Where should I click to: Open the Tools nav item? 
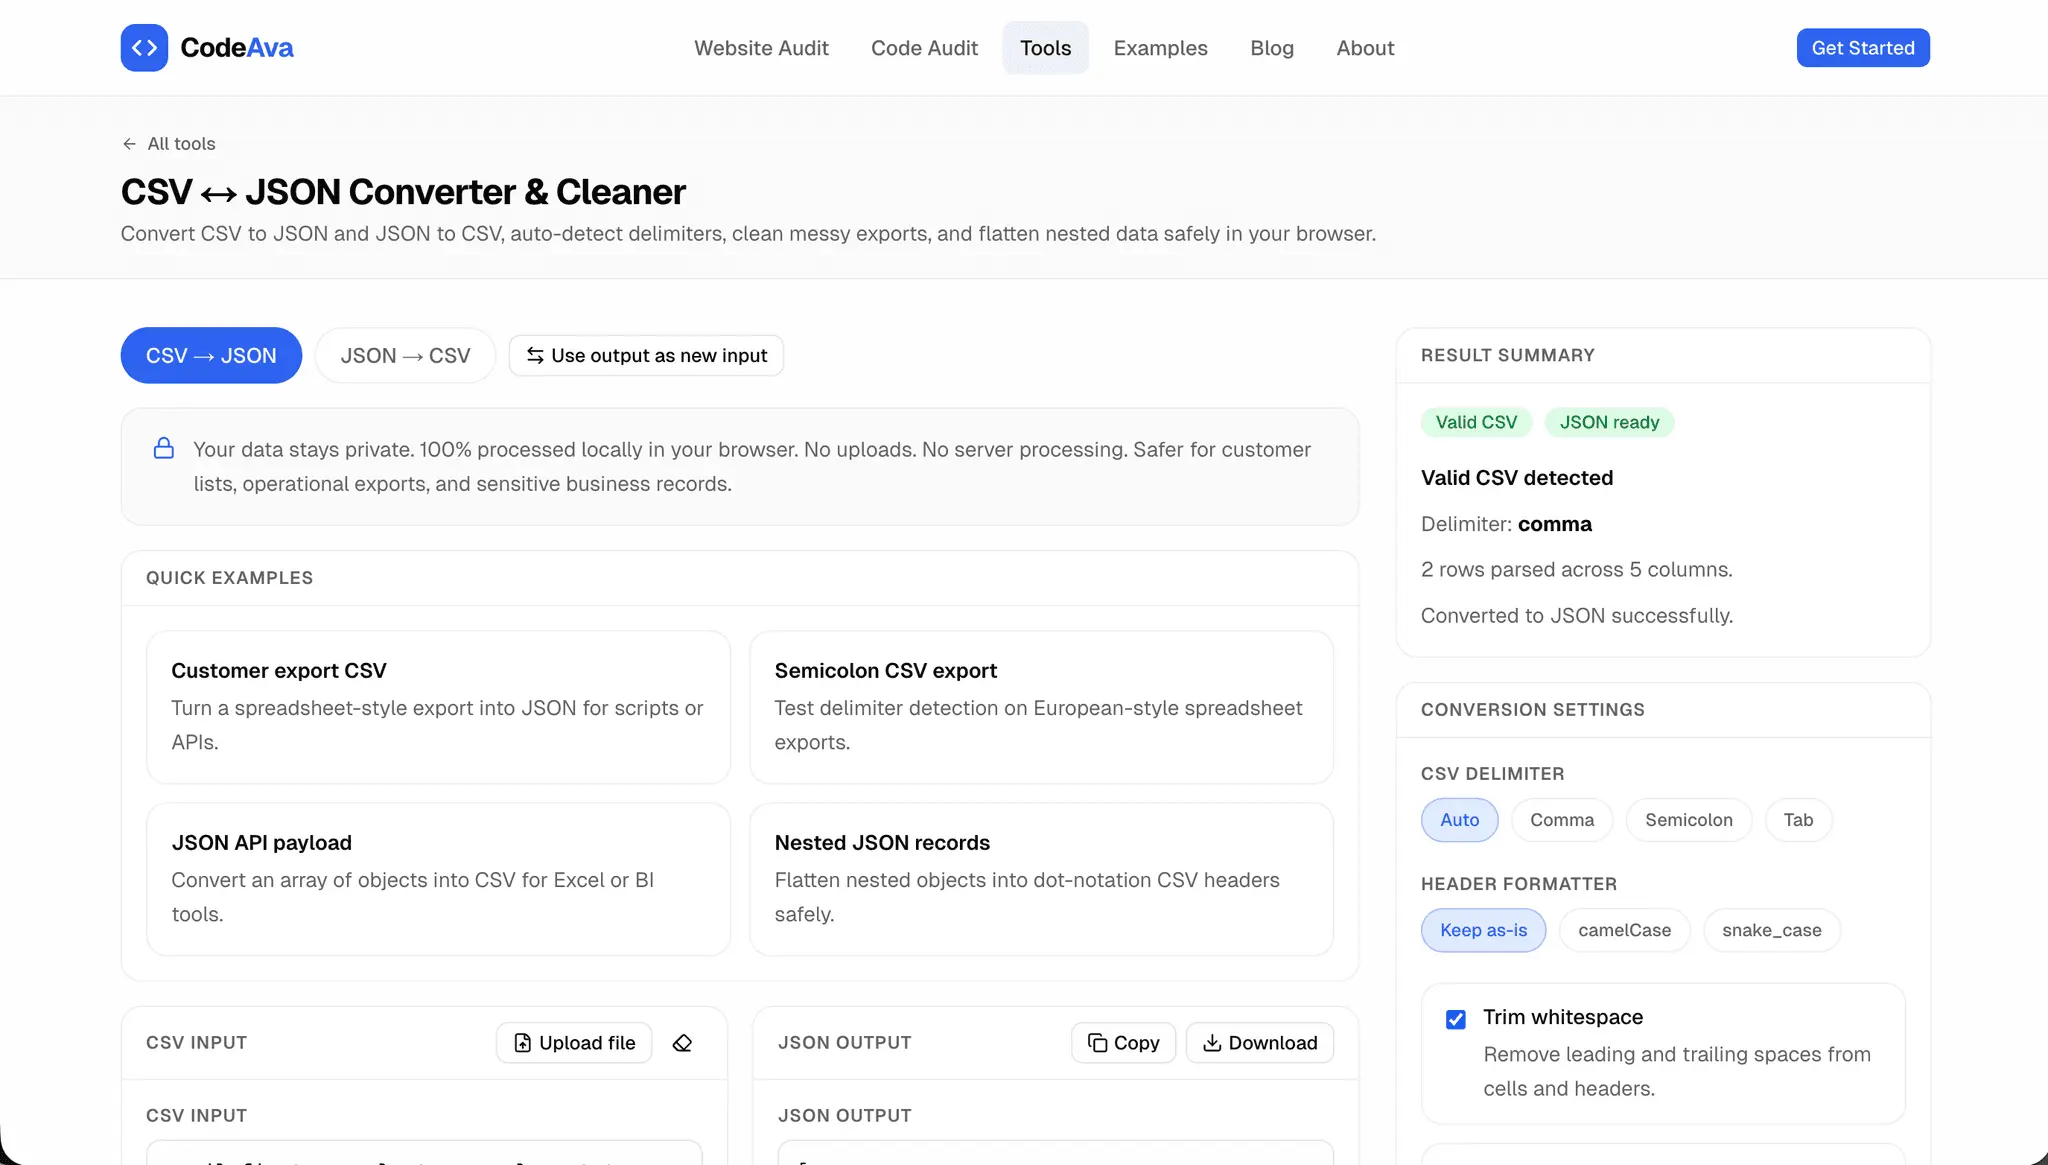pos(1045,48)
